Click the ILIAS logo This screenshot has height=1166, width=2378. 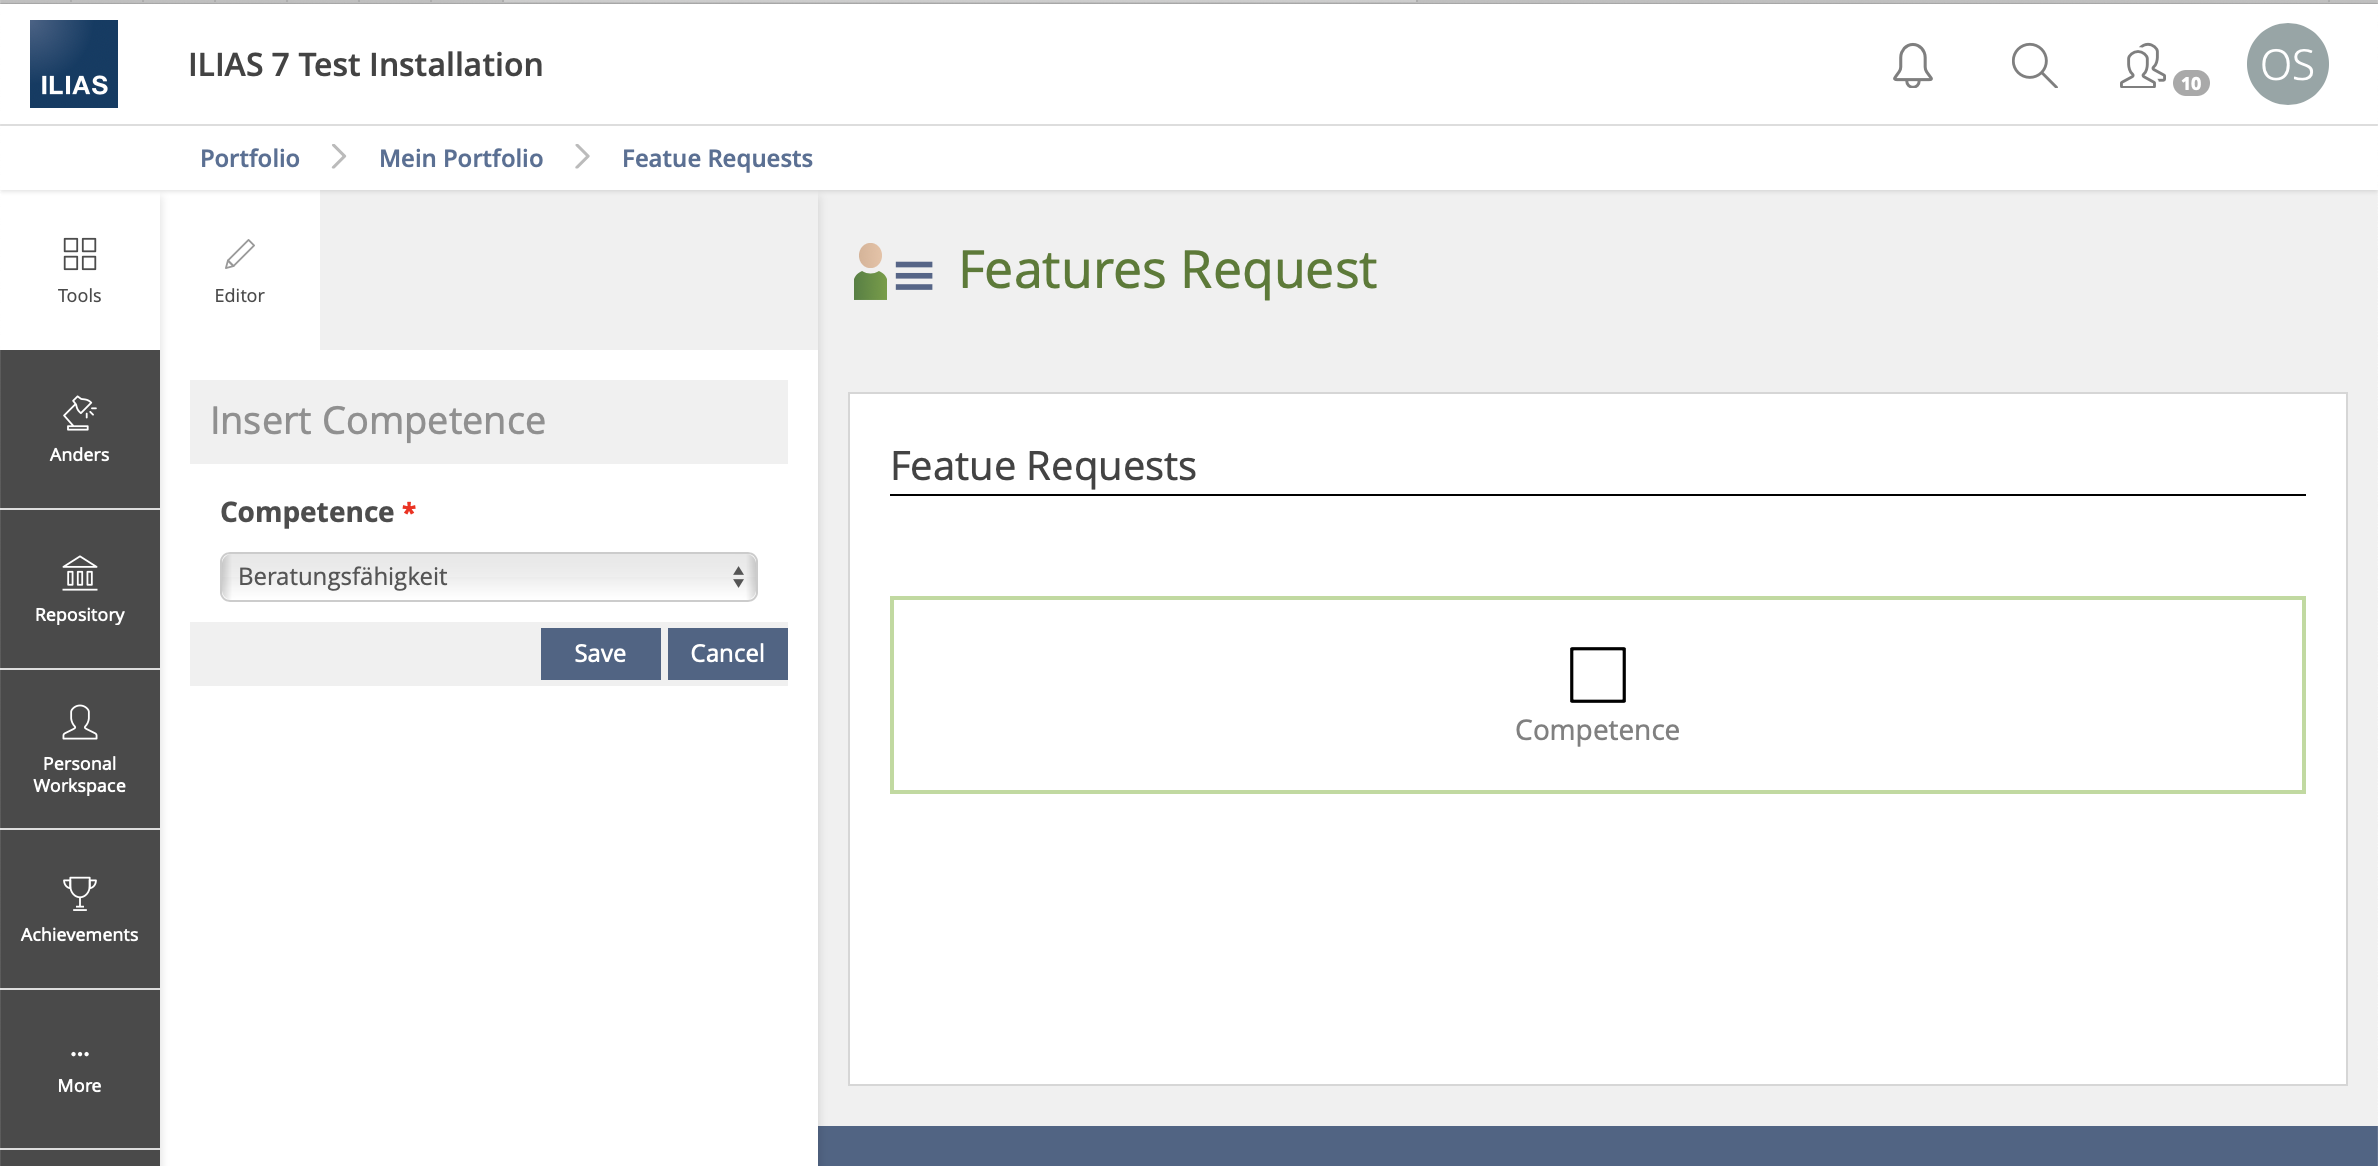click(x=74, y=64)
